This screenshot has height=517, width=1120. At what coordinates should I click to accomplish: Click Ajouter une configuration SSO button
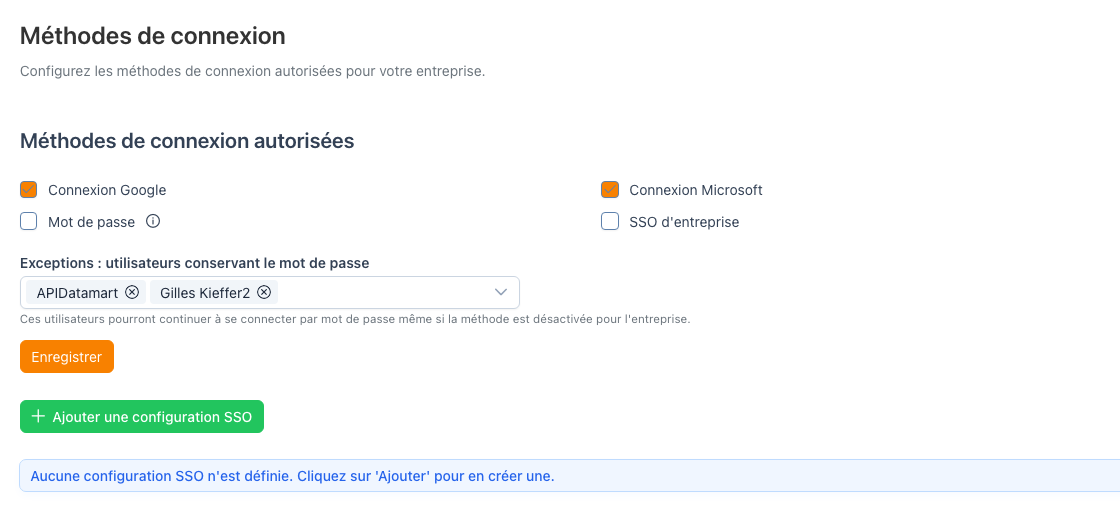tap(142, 416)
